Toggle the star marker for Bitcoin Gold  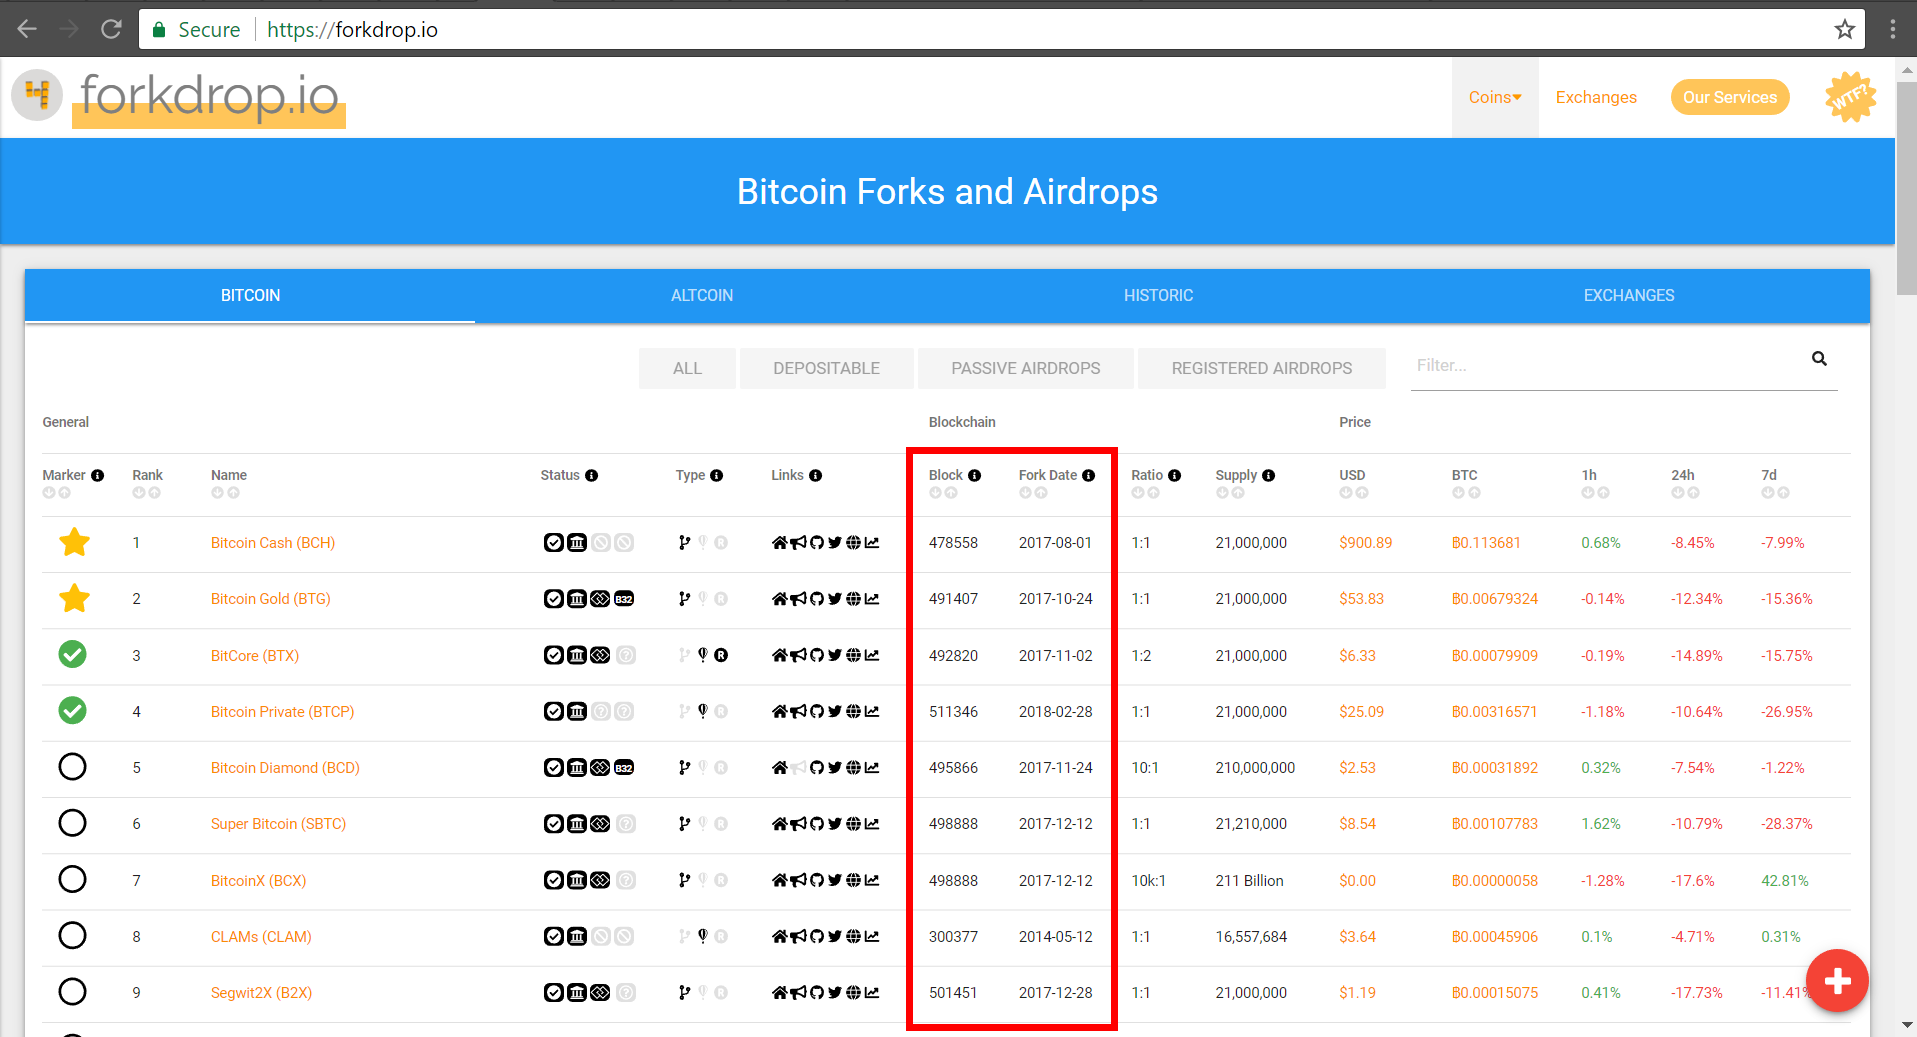[74, 598]
